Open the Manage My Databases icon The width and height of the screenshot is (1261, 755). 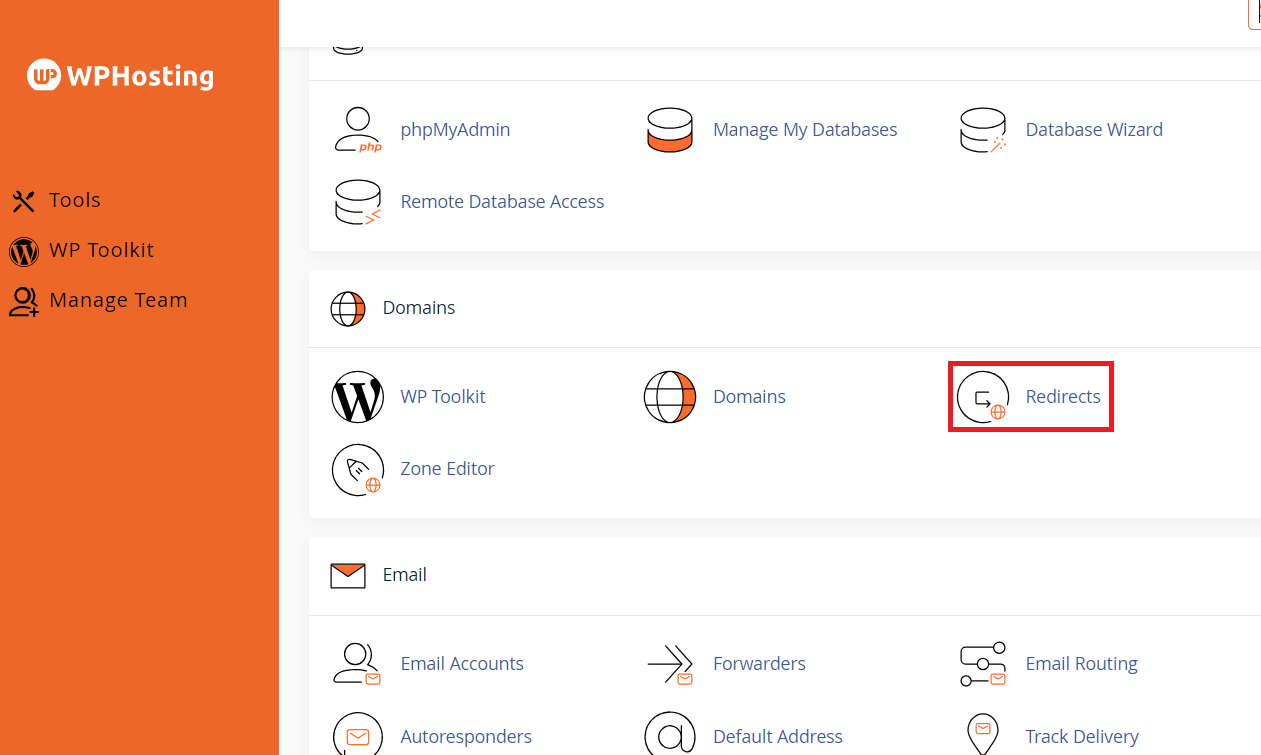[x=670, y=130]
